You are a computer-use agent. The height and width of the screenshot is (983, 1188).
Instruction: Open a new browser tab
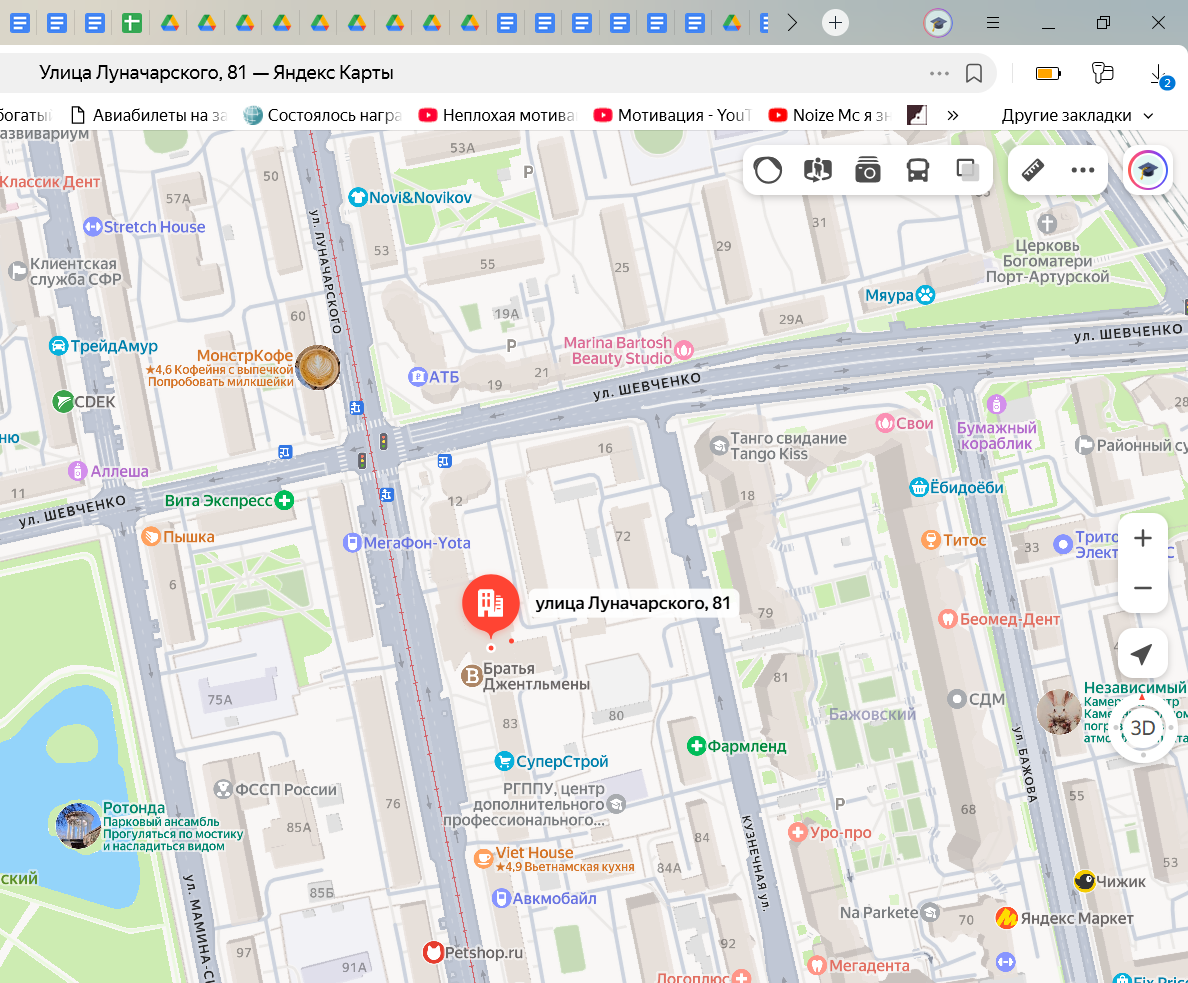(x=835, y=23)
